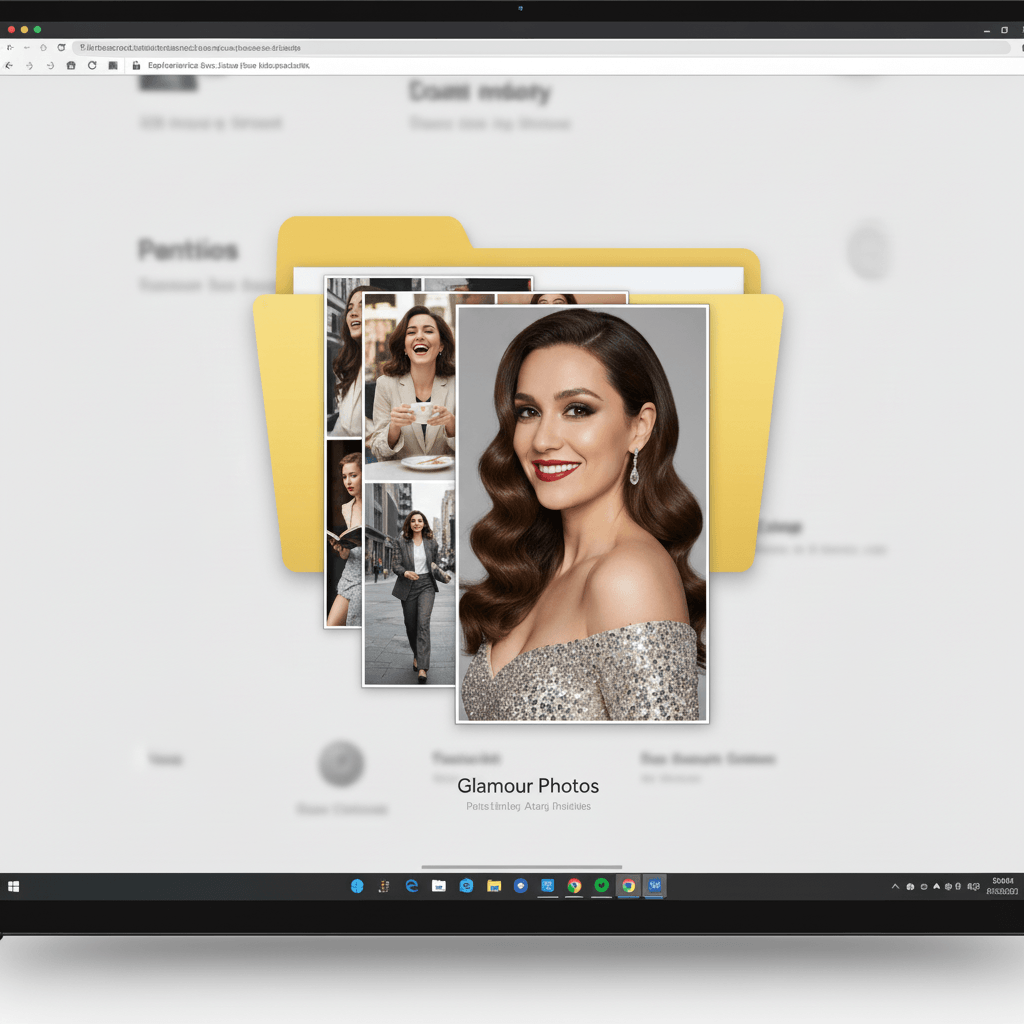Open the Windows Start menu
Screen dimensions: 1024x1024
[x=14, y=886]
